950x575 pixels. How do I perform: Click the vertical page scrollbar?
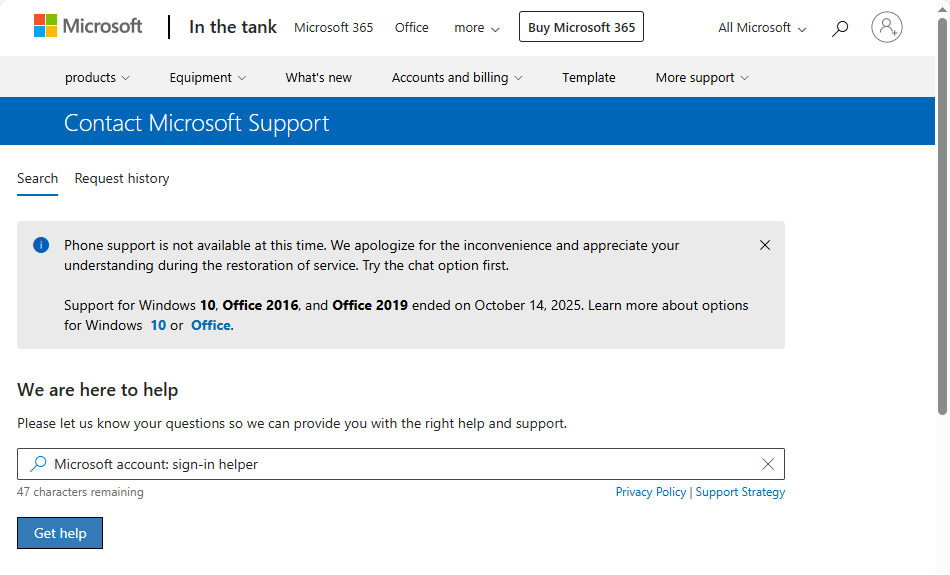[942, 218]
